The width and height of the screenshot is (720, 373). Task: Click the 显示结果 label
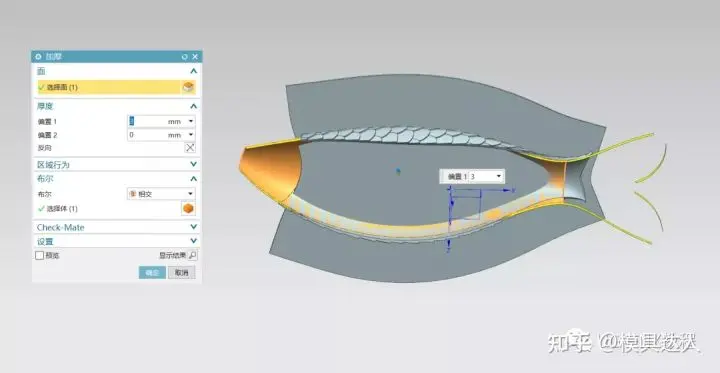pyautogui.click(x=172, y=255)
